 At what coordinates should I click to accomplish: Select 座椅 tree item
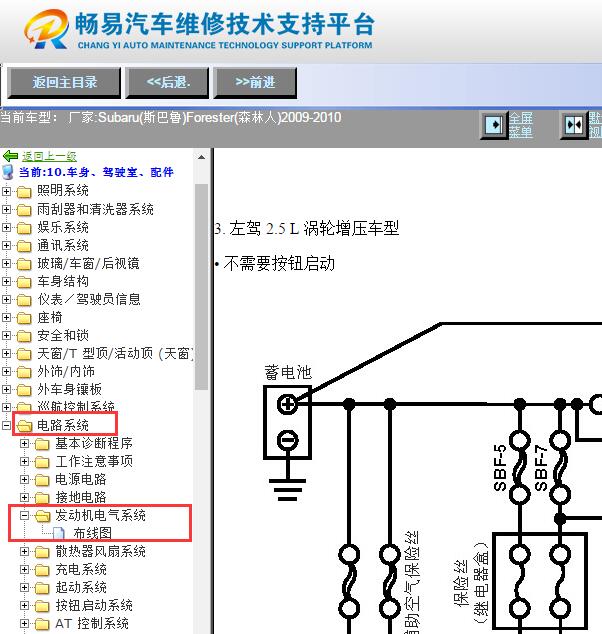pos(50,318)
